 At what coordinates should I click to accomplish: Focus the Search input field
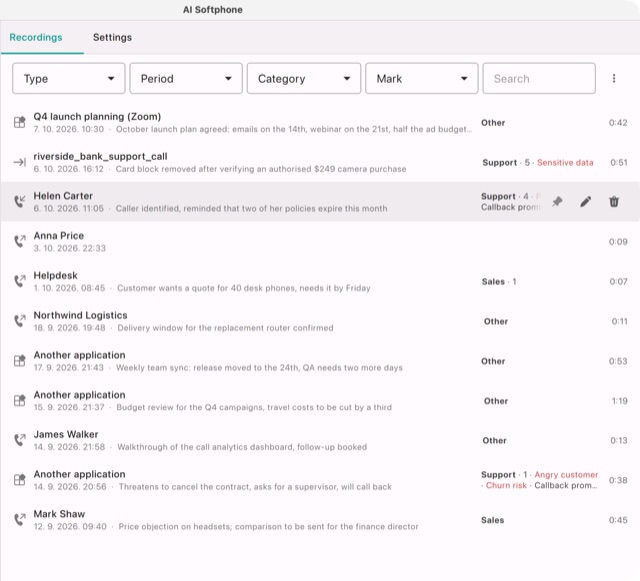539,78
